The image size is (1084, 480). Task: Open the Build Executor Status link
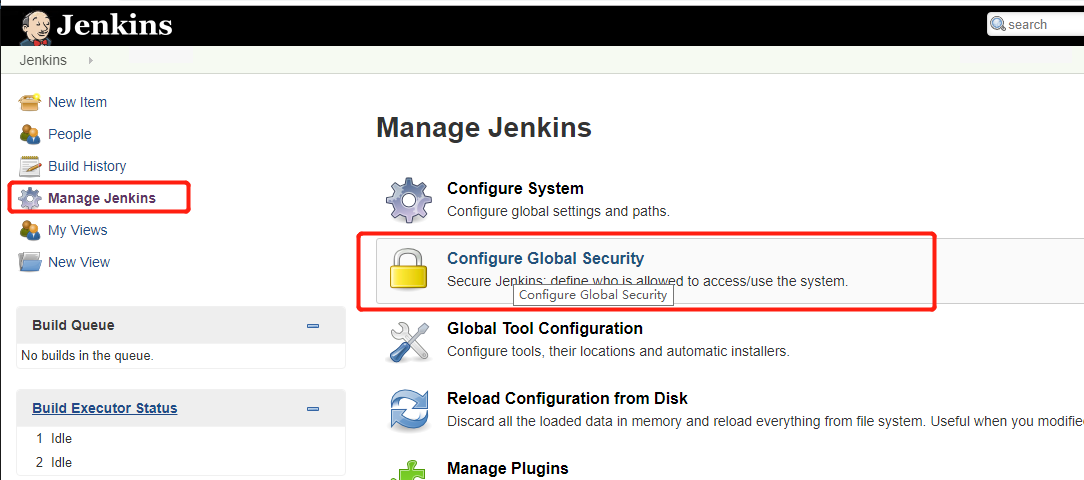click(x=104, y=408)
